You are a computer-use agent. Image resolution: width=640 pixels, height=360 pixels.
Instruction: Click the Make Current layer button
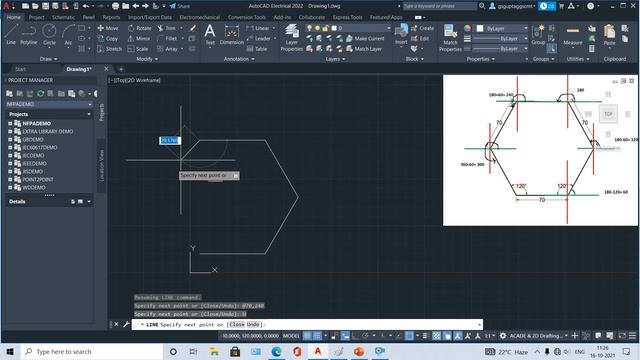(365, 38)
